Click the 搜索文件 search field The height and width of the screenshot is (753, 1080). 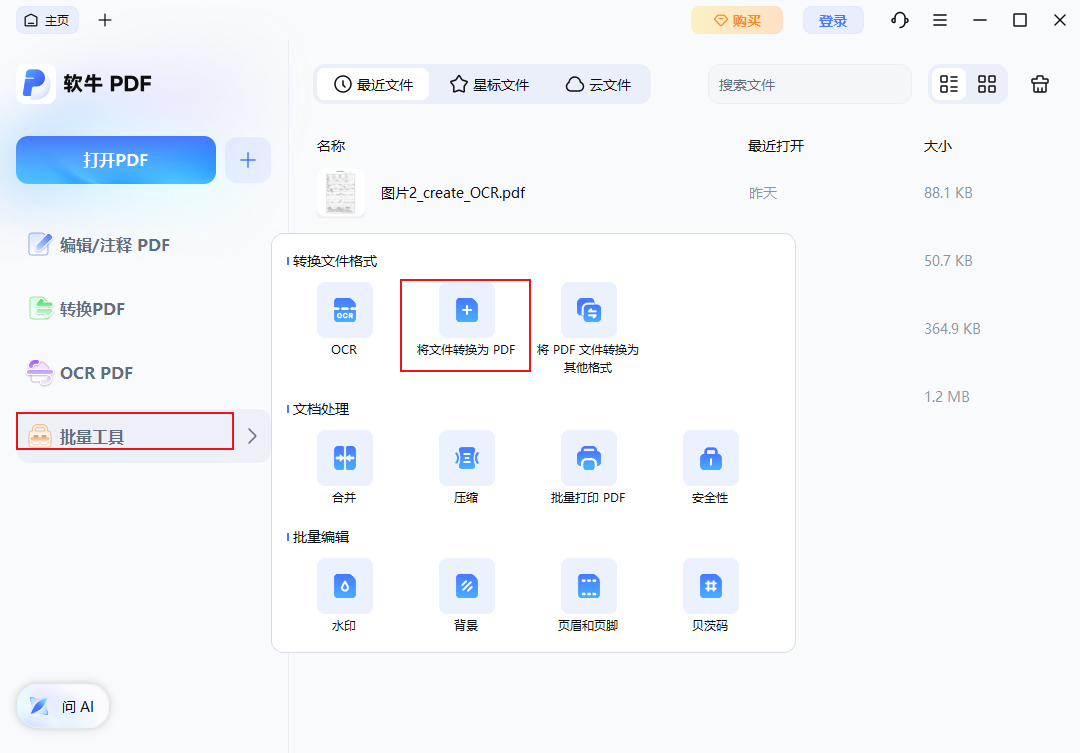pos(810,84)
